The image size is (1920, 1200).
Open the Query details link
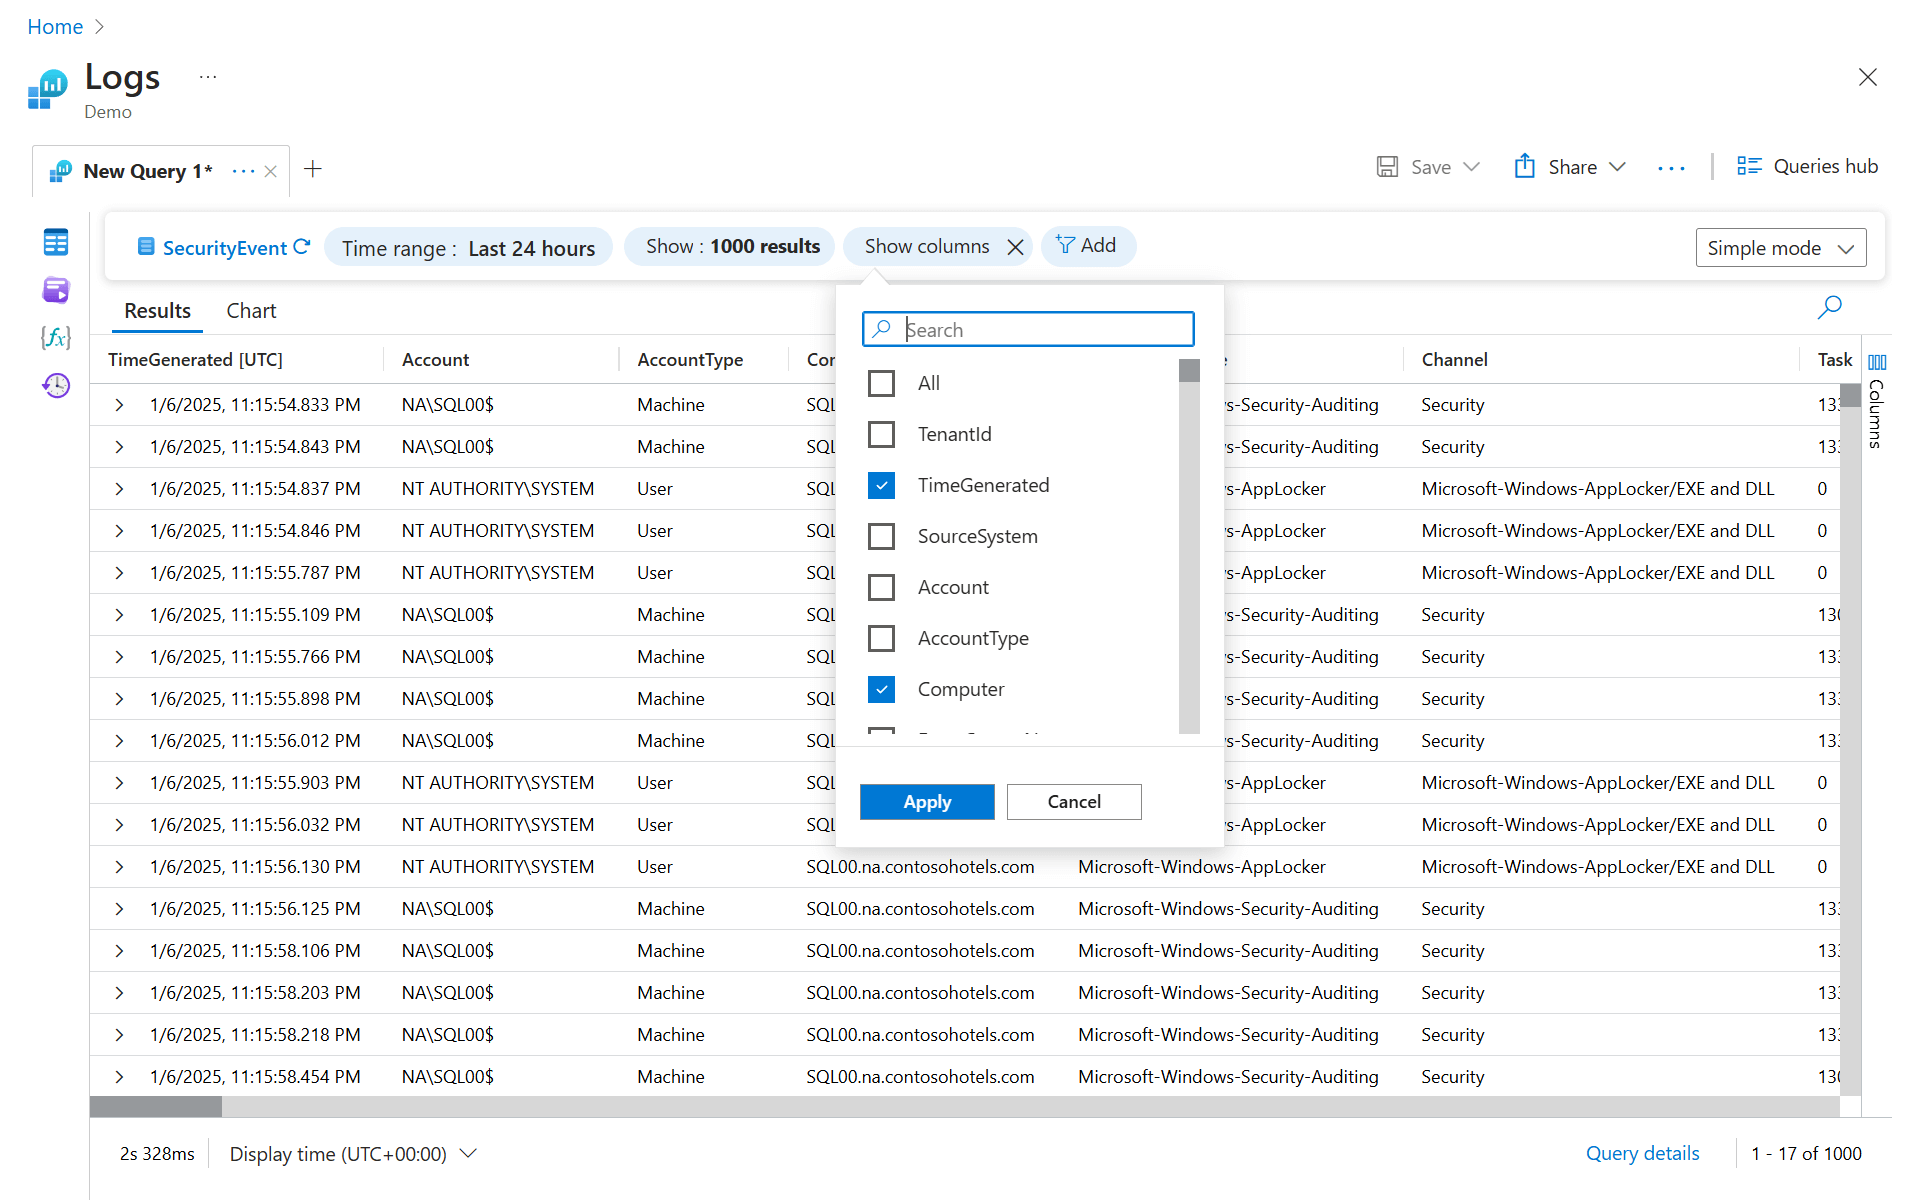point(1642,1153)
